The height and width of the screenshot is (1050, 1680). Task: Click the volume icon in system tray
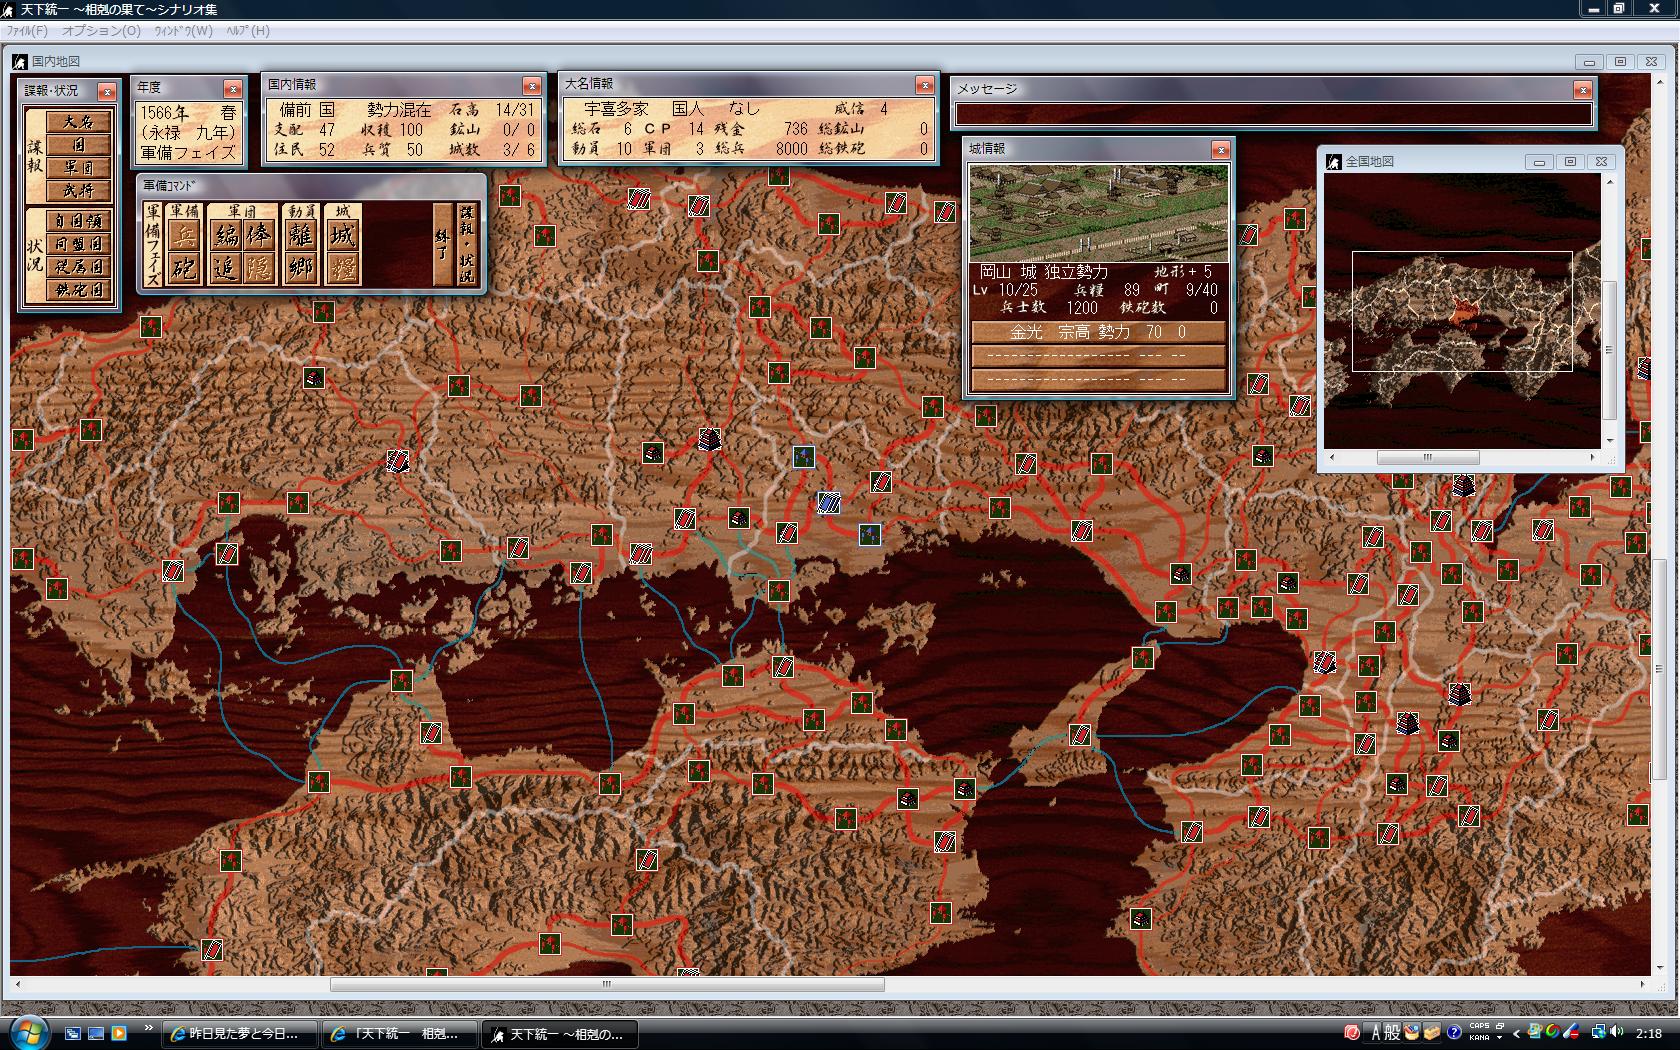click(1617, 1032)
